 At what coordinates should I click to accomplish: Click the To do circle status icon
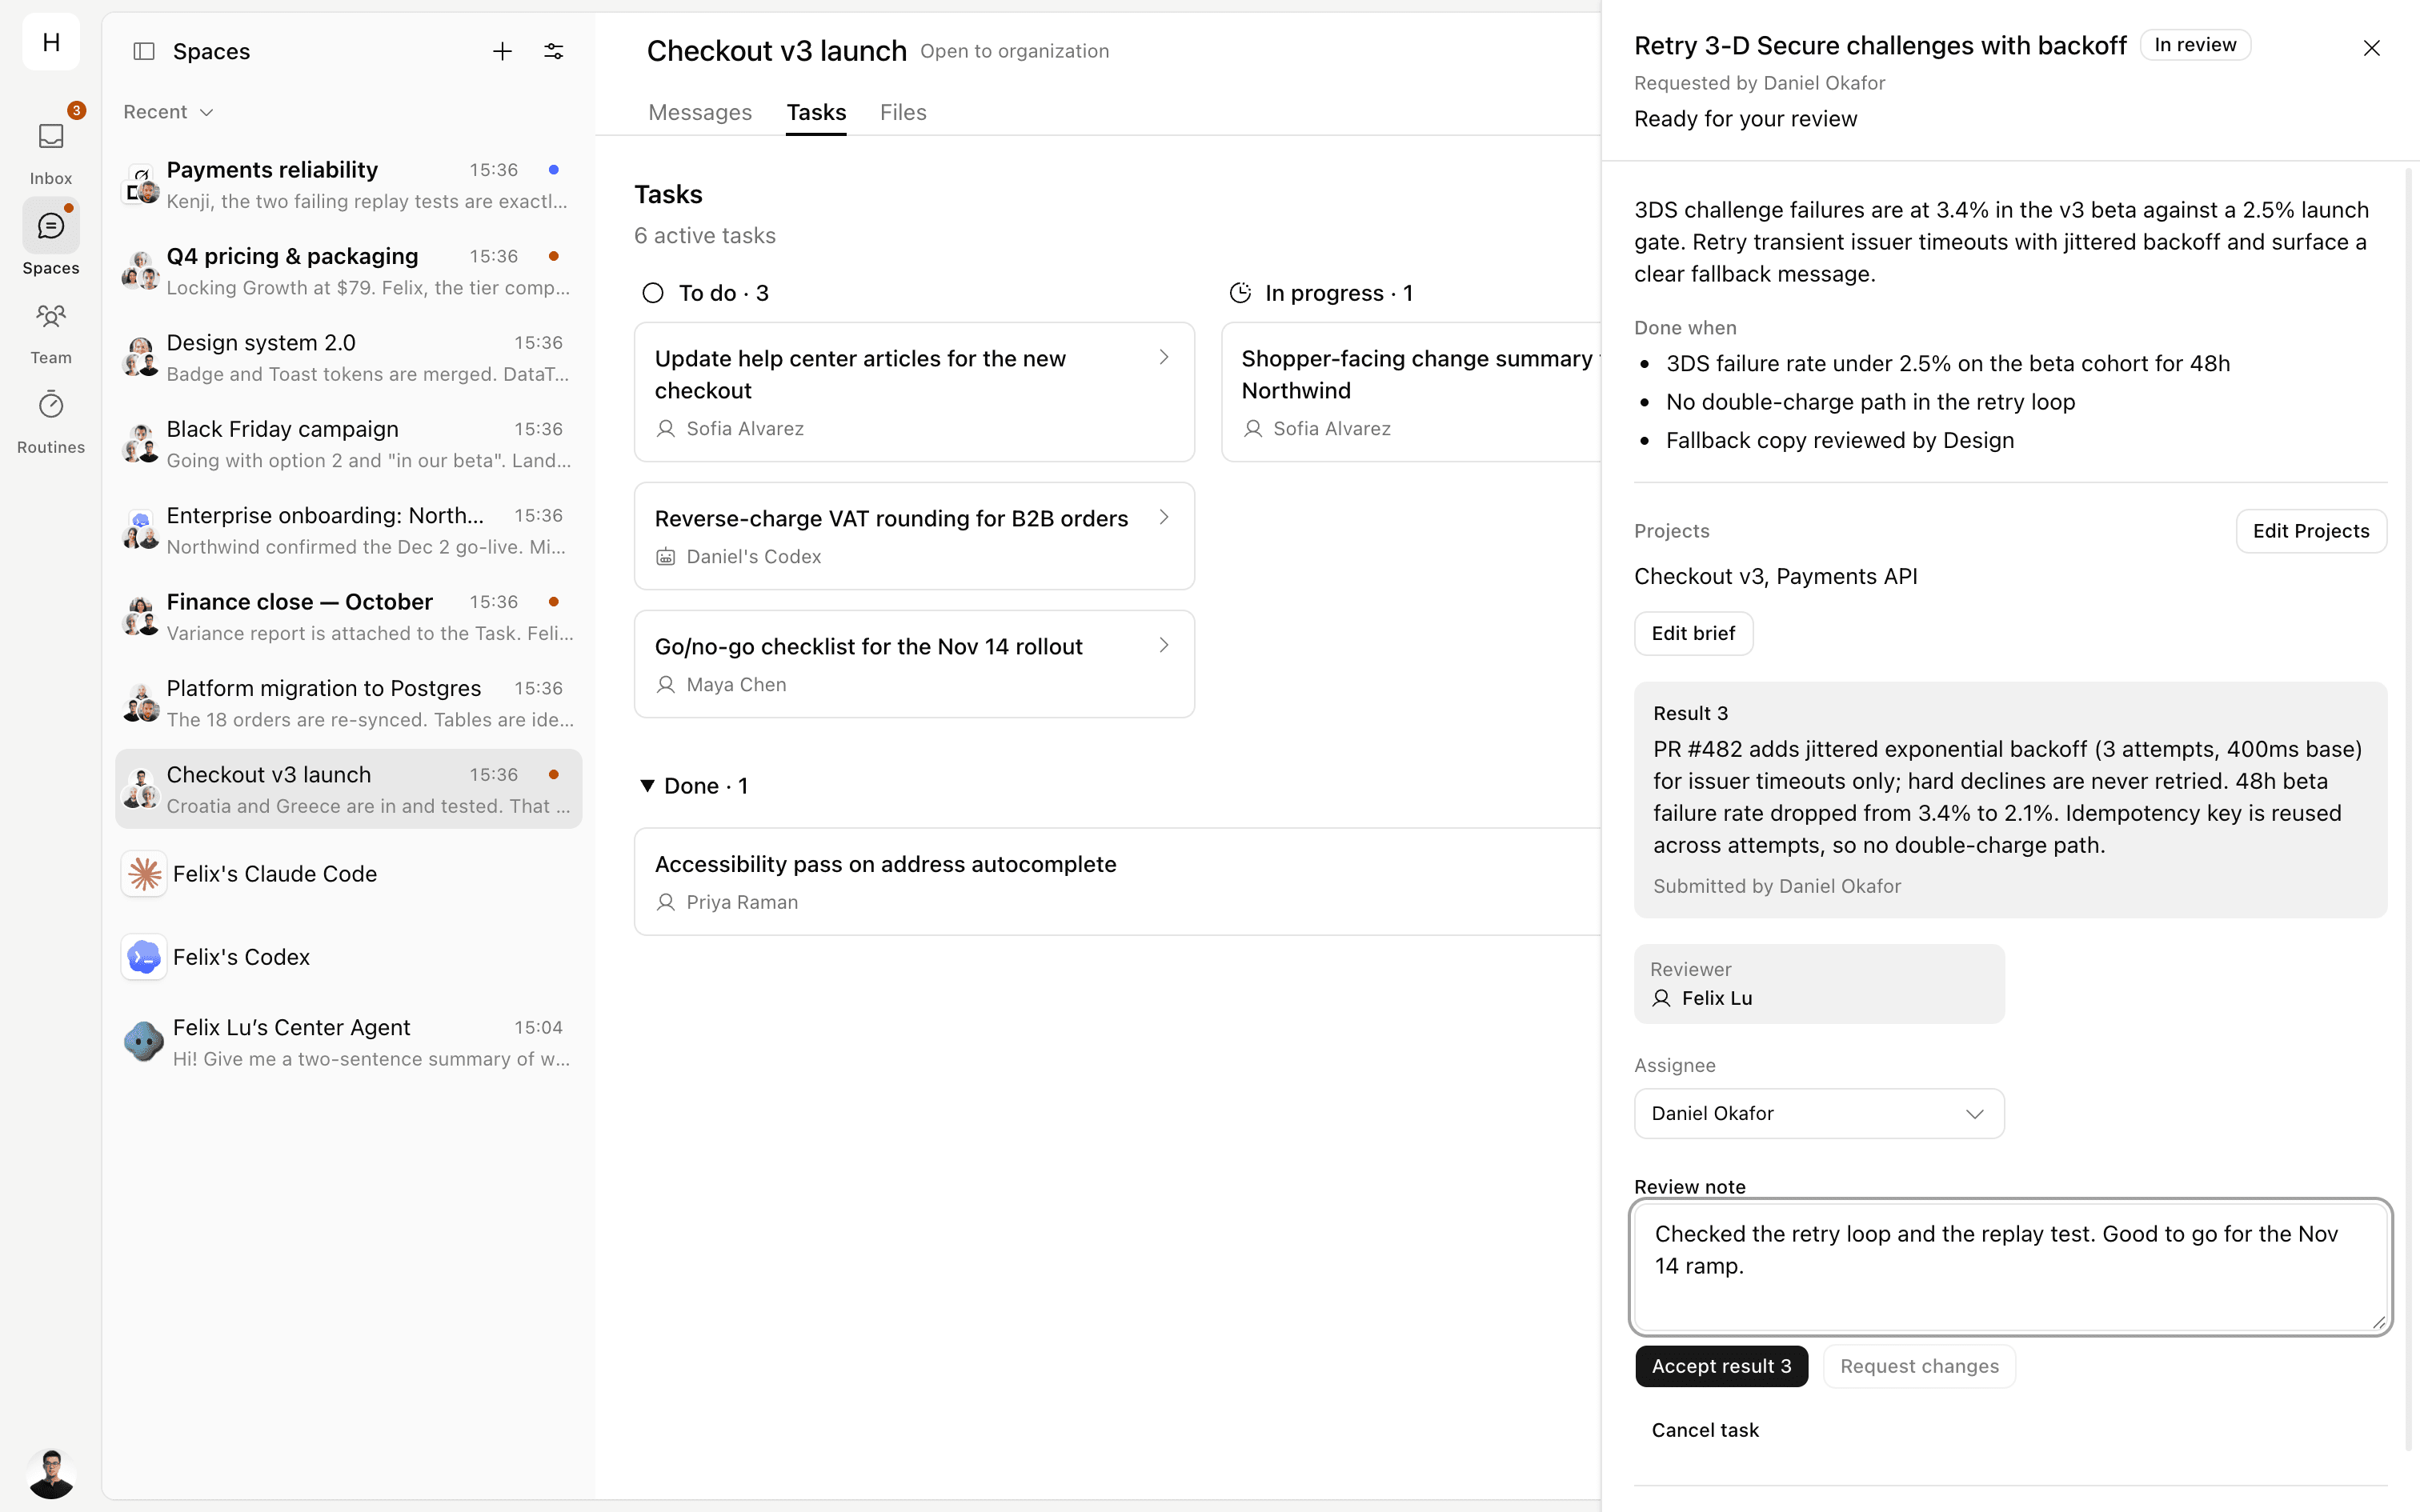pos(653,293)
